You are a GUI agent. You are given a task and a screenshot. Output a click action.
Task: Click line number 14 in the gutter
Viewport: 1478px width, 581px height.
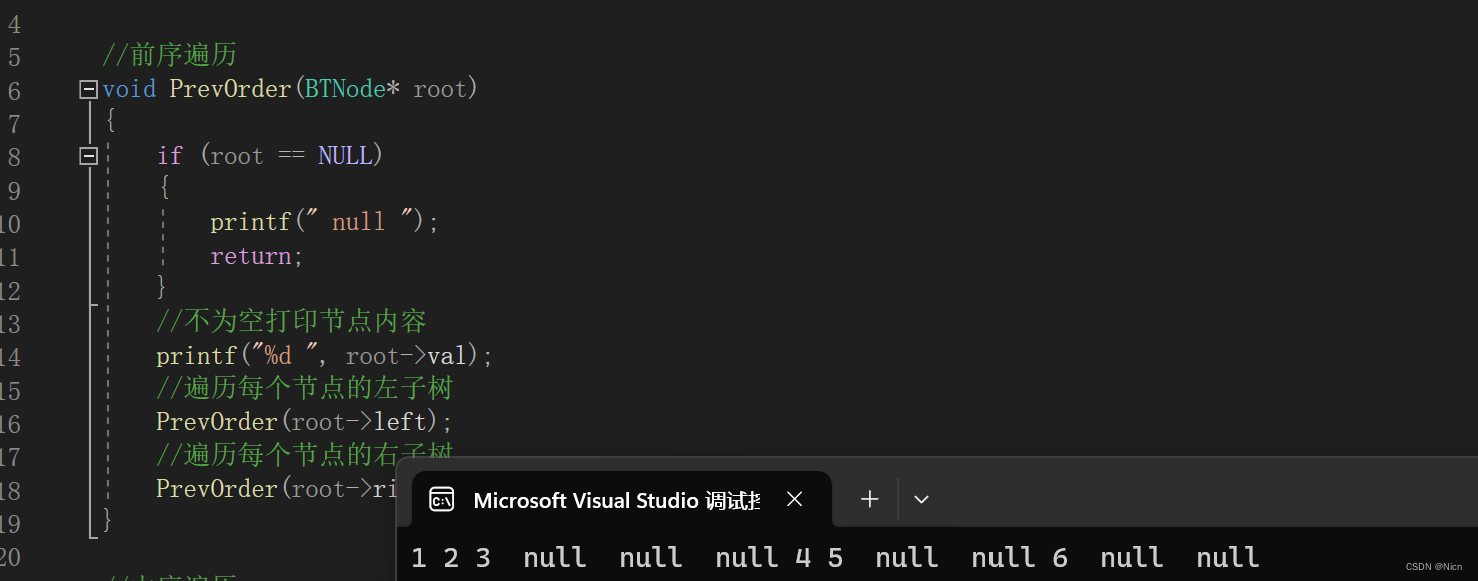tap(10, 357)
